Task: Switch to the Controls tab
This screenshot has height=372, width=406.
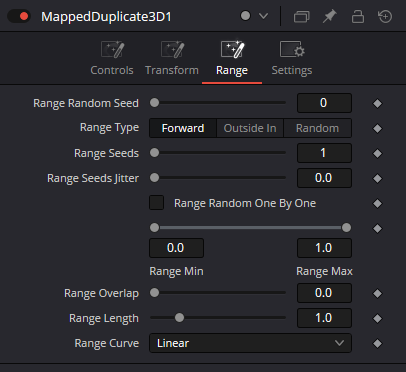Action: click(112, 59)
